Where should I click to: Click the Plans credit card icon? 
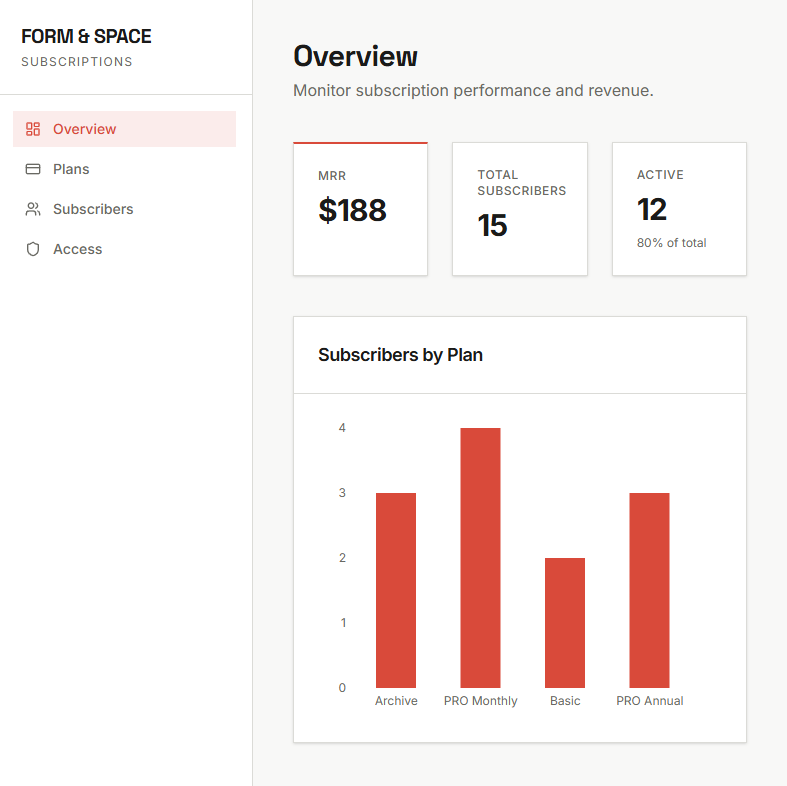click(x=33, y=169)
